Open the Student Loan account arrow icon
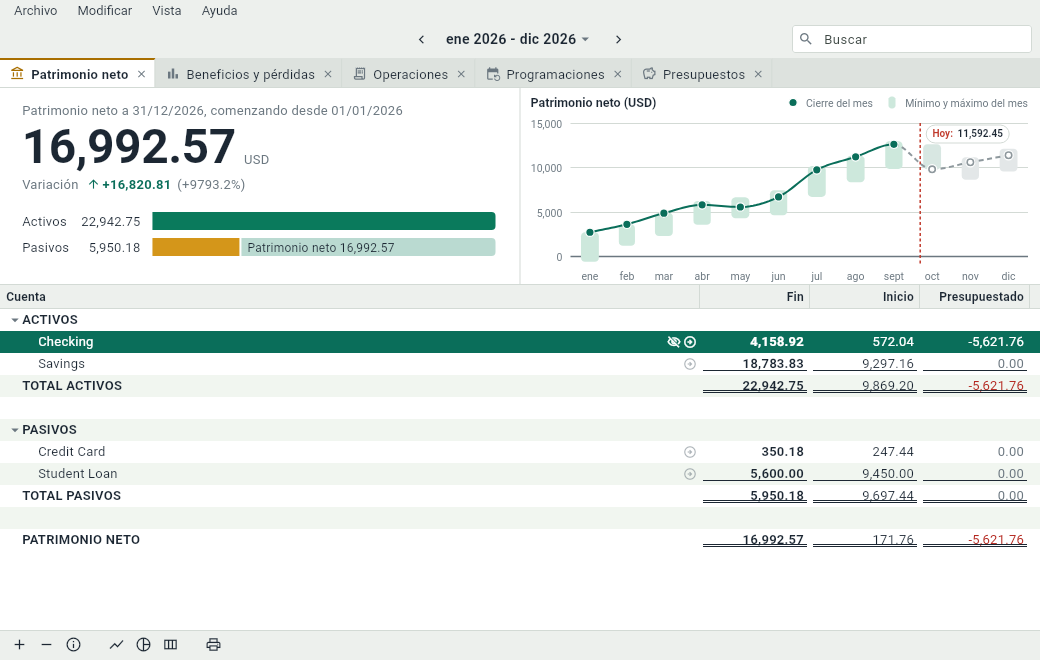 [690, 474]
